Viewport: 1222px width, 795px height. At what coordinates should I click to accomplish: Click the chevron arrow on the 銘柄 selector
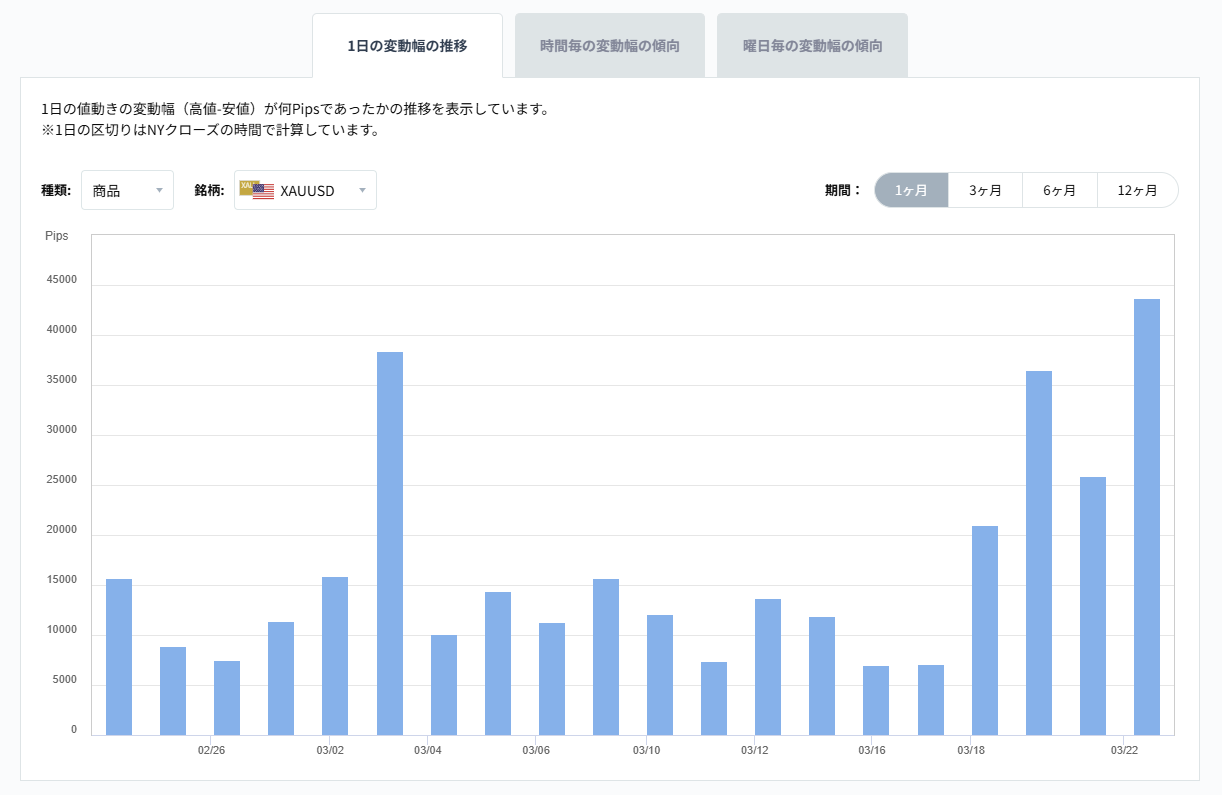363,190
